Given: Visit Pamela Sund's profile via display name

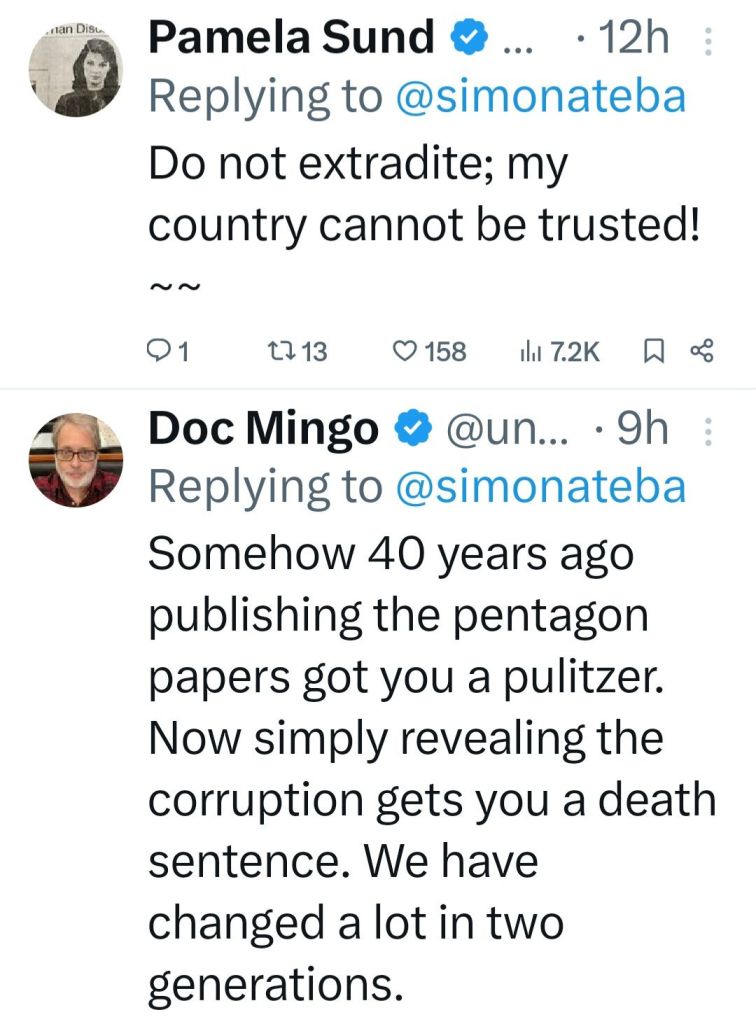Looking at the screenshot, I should click(291, 40).
